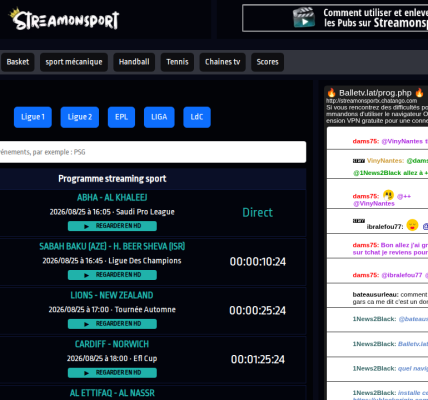The height and width of the screenshot is (400, 428).
Task: Click the VinyNantes username in chat
Action: (385, 161)
